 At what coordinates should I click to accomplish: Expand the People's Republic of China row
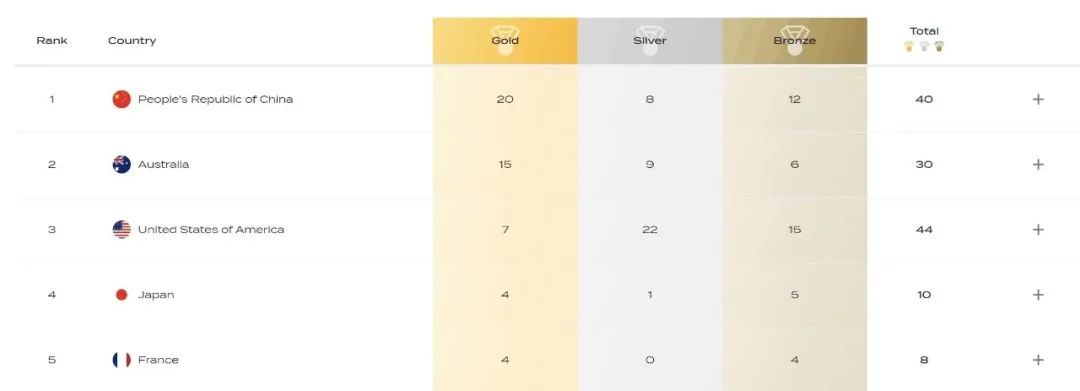click(1038, 99)
